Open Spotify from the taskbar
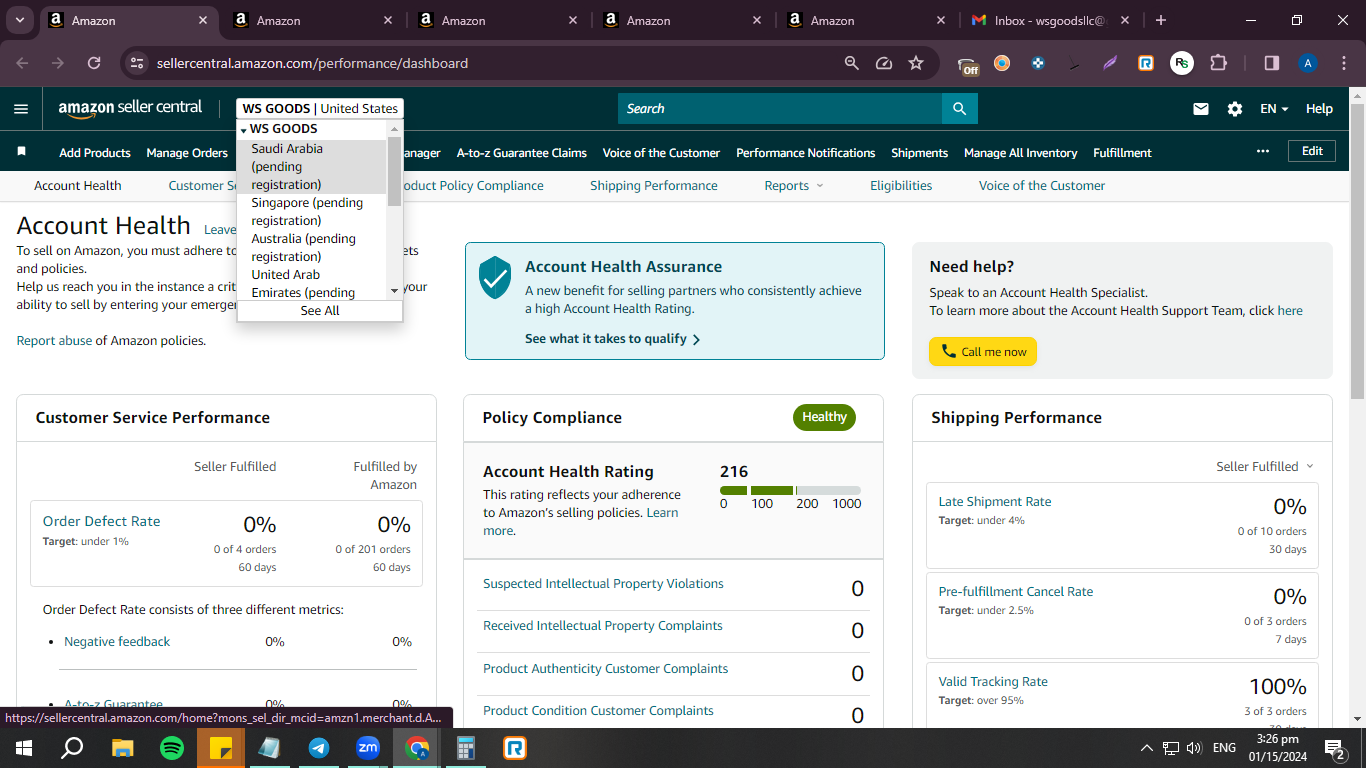The width and height of the screenshot is (1366, 768). tap(172, 748)
